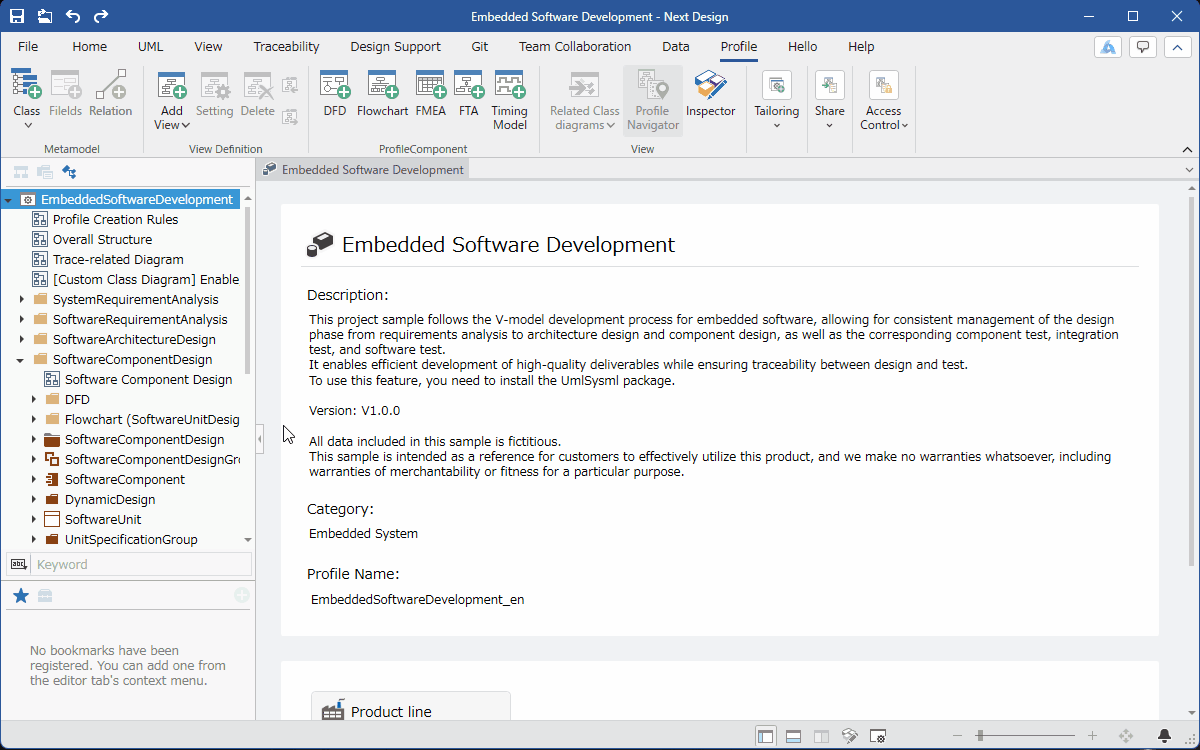Toggle the left navigator pane layout
The height and width of the screenshot is (750, 1200).
click(765, 736)
